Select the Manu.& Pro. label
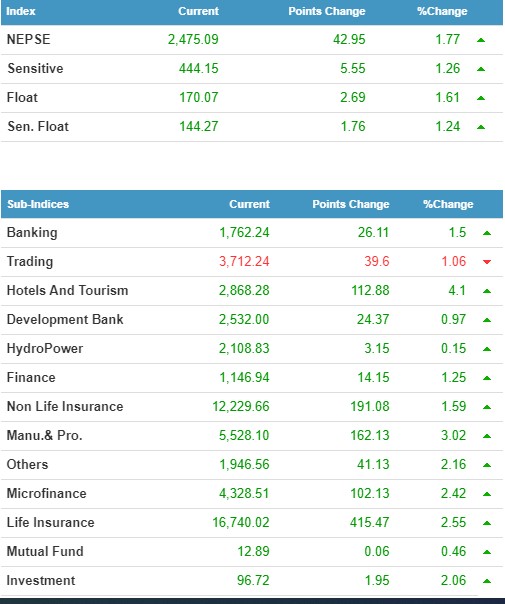This screenshot has height=604, width=505. click(x=44, y=436)
